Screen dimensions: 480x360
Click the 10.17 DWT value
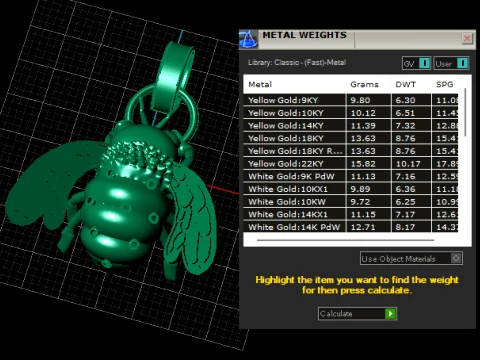(408, 163)
